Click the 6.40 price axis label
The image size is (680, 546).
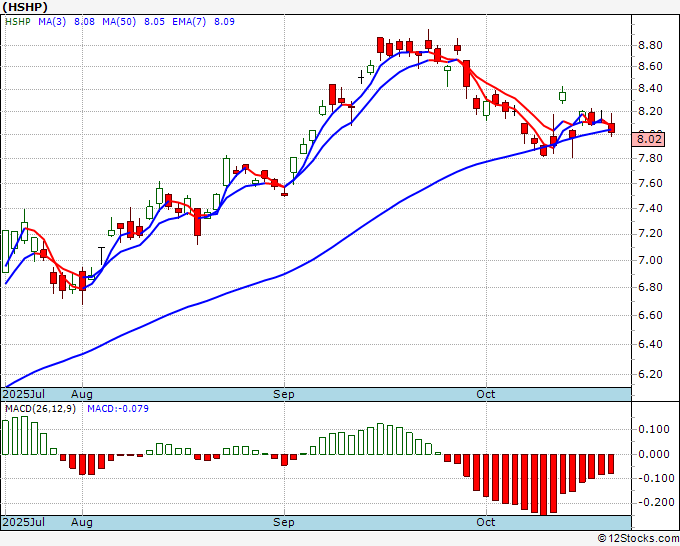(650, 344)
